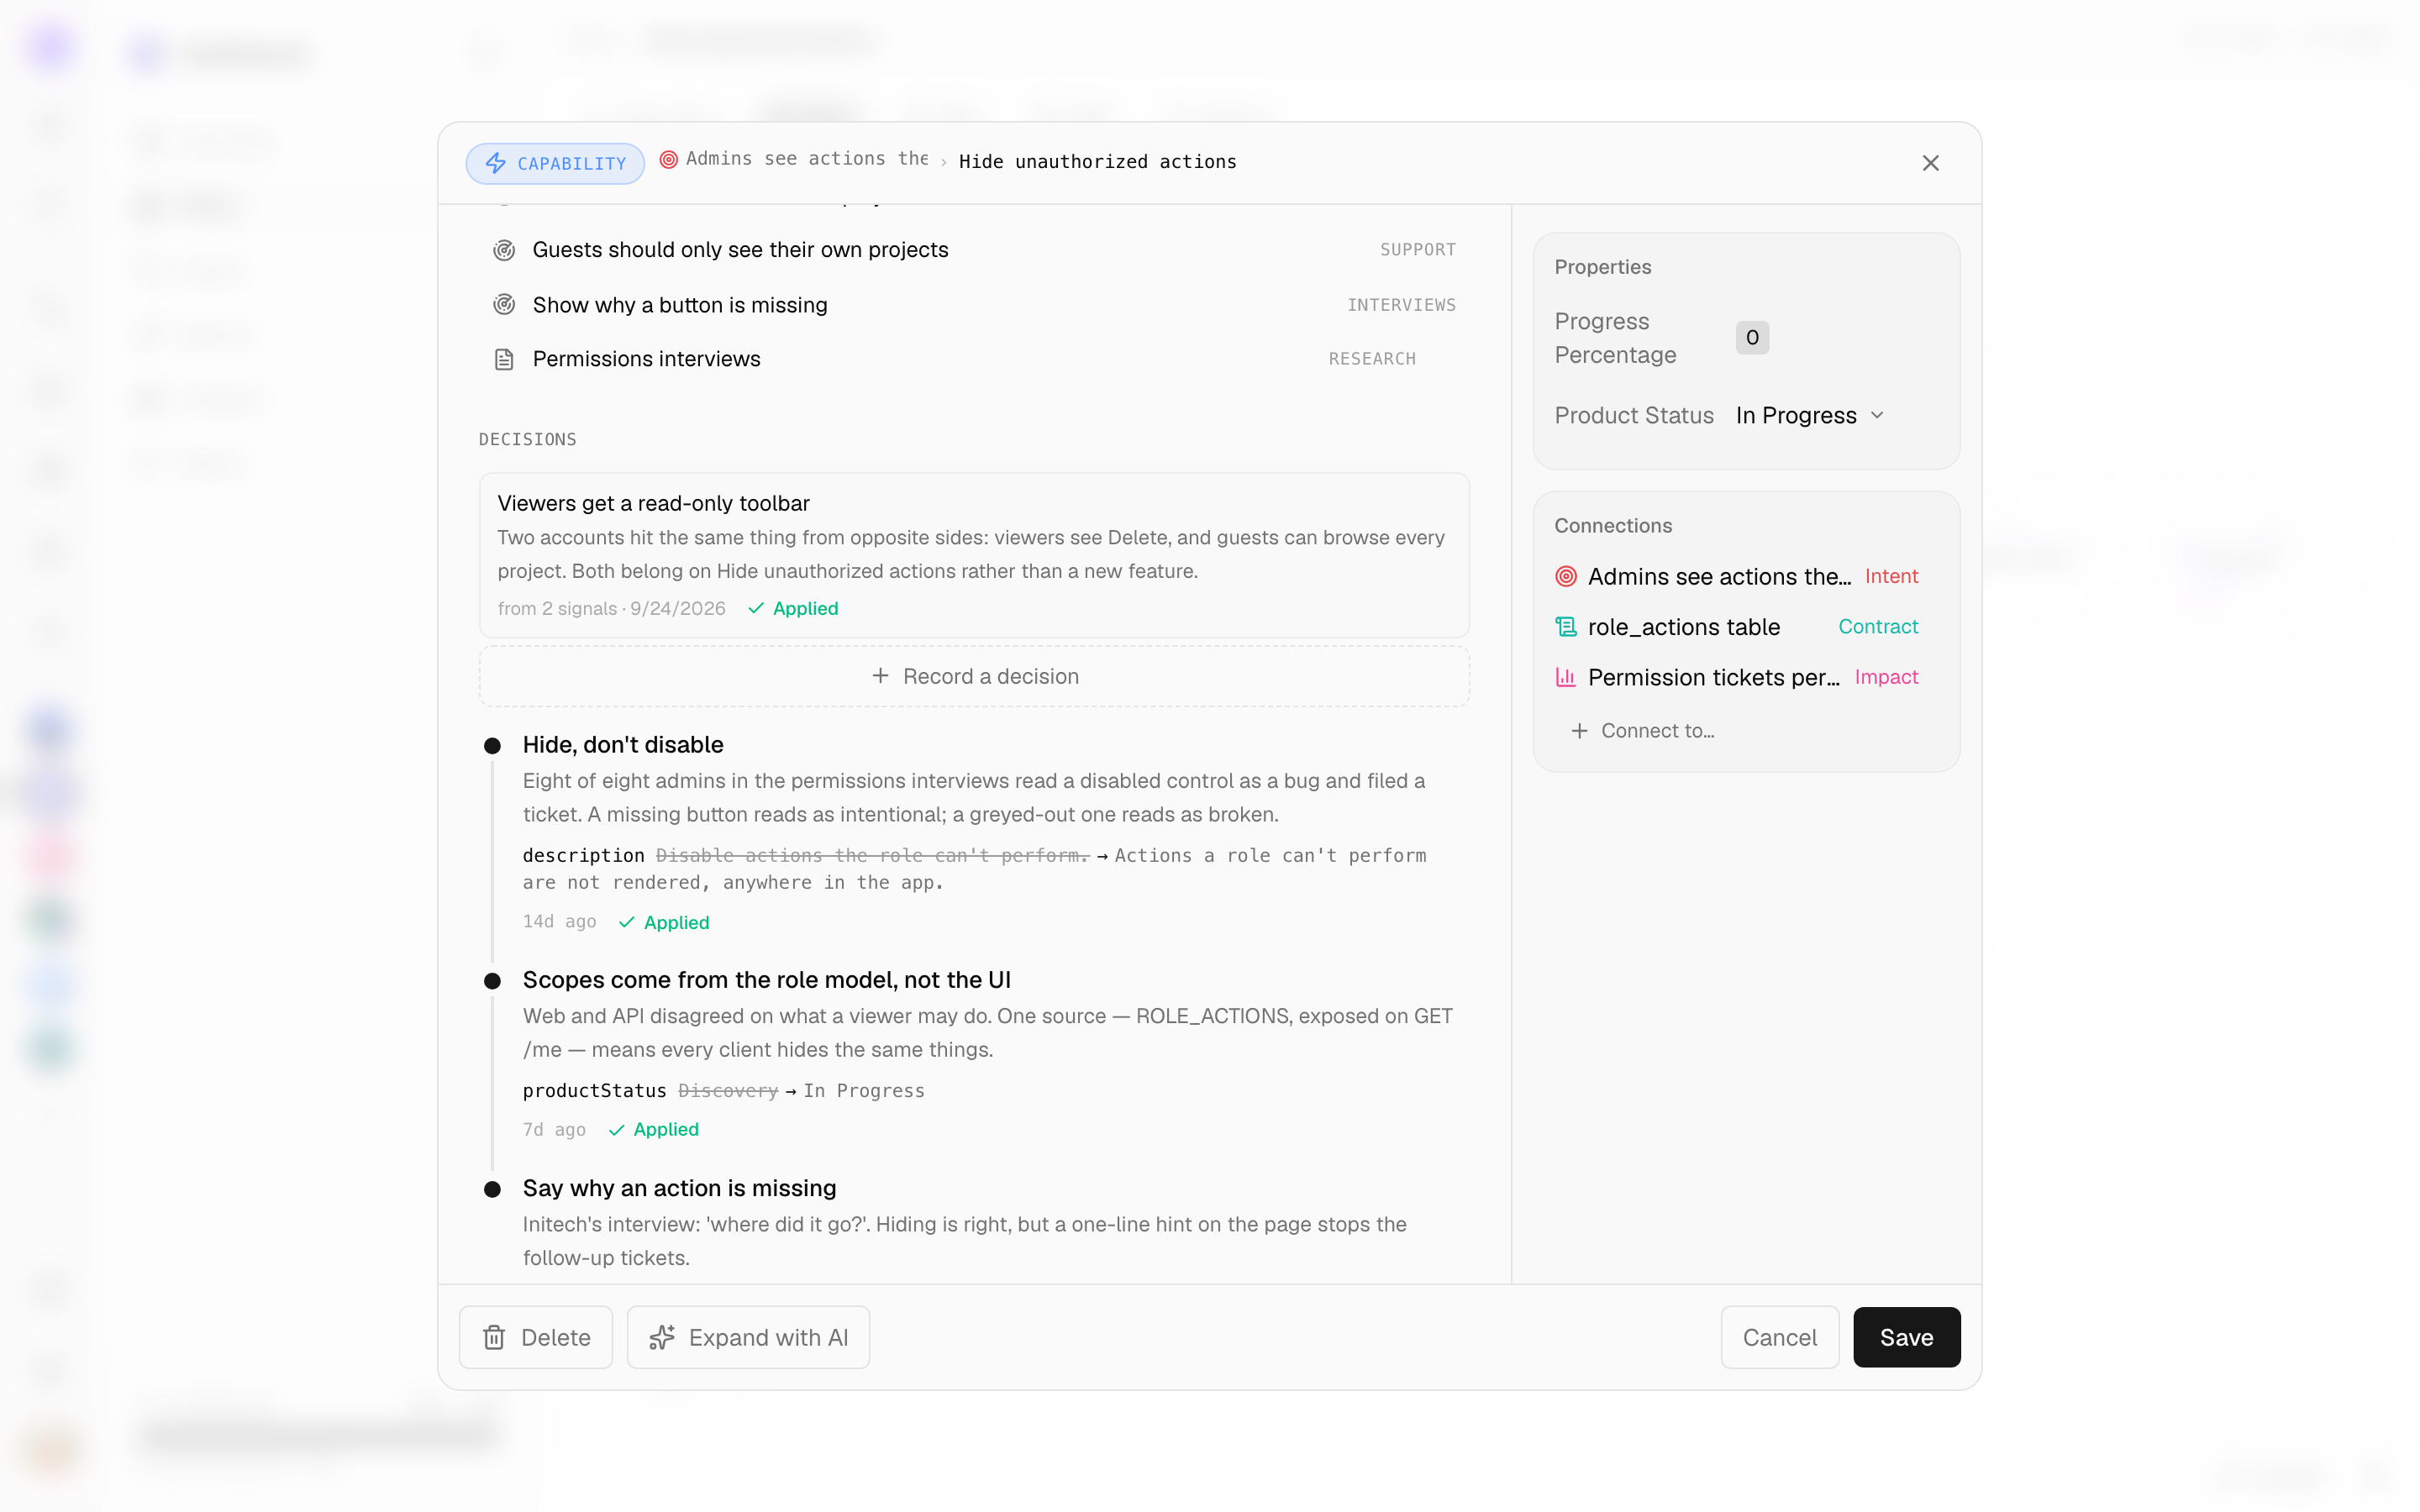This screenshot has width=2420, height=1512.
Task: Open Admins see actions connection
Action: pyautogui.click(x=1737, y=576)
